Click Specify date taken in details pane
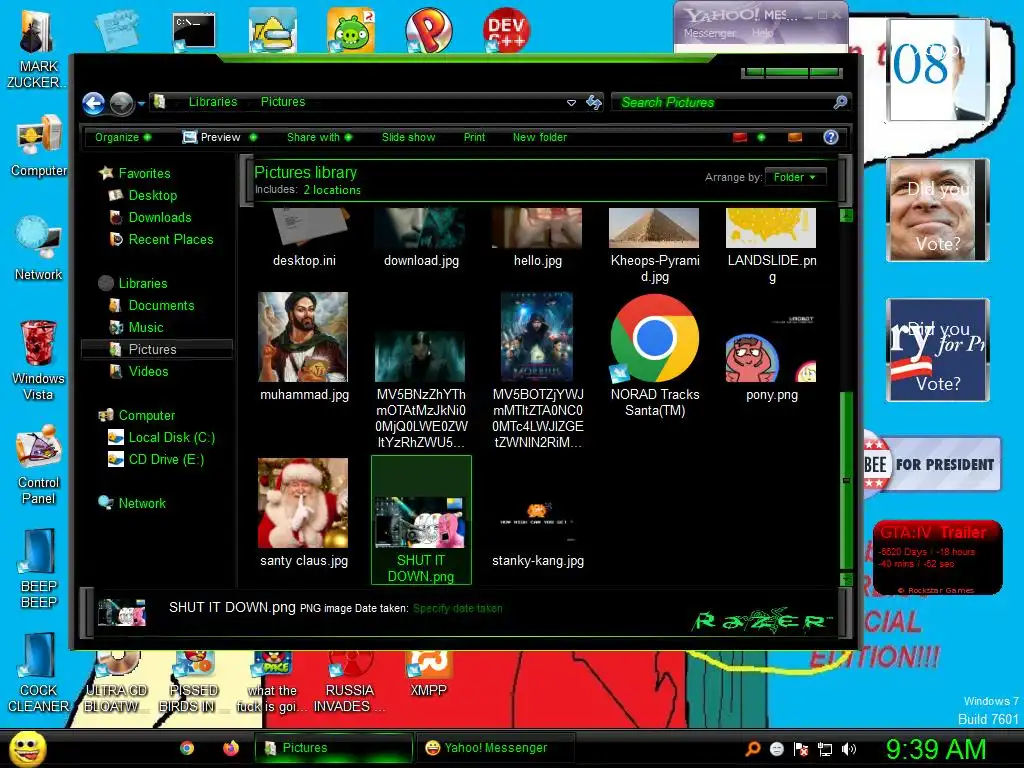1024x768 pixels. (457, 609)
